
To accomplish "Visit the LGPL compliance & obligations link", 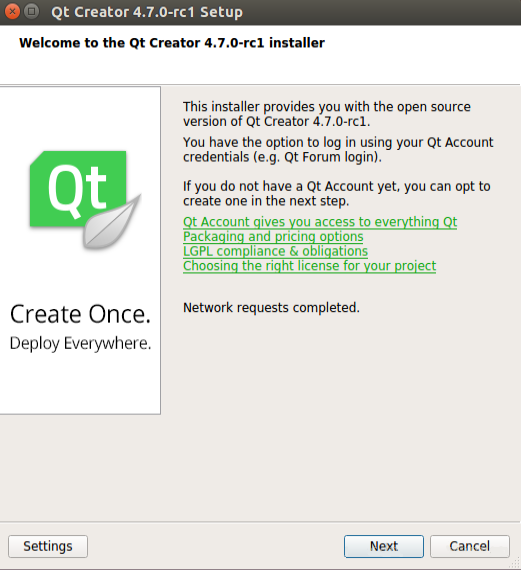I will click(x=275, y=251).
